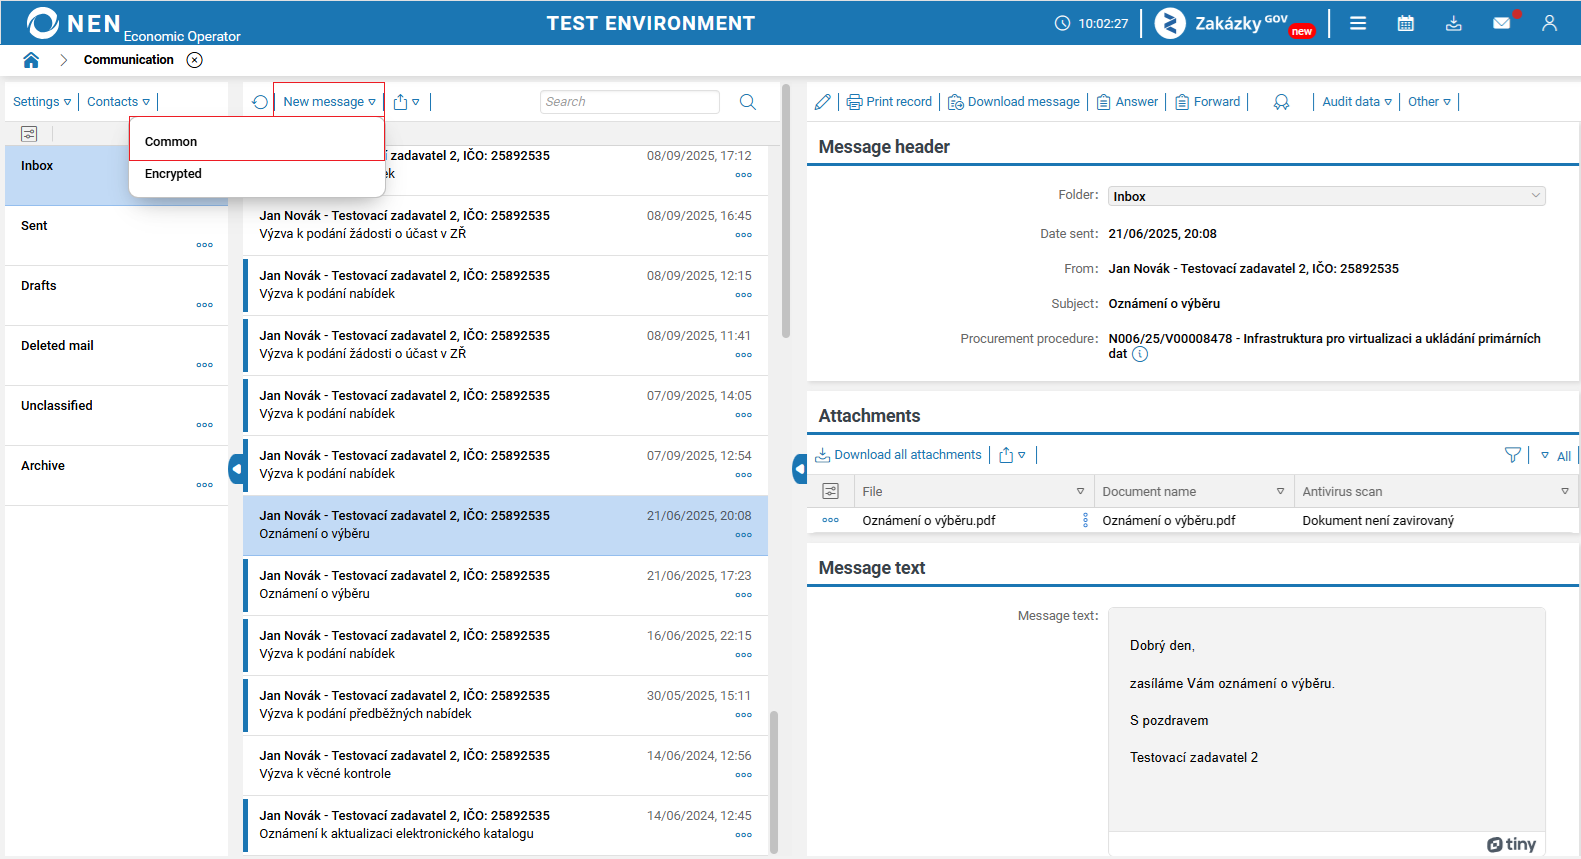Viewport: 1581px width, 859px height.
Task: Open options dots for Drafts folder
Action: pos(205,305)
